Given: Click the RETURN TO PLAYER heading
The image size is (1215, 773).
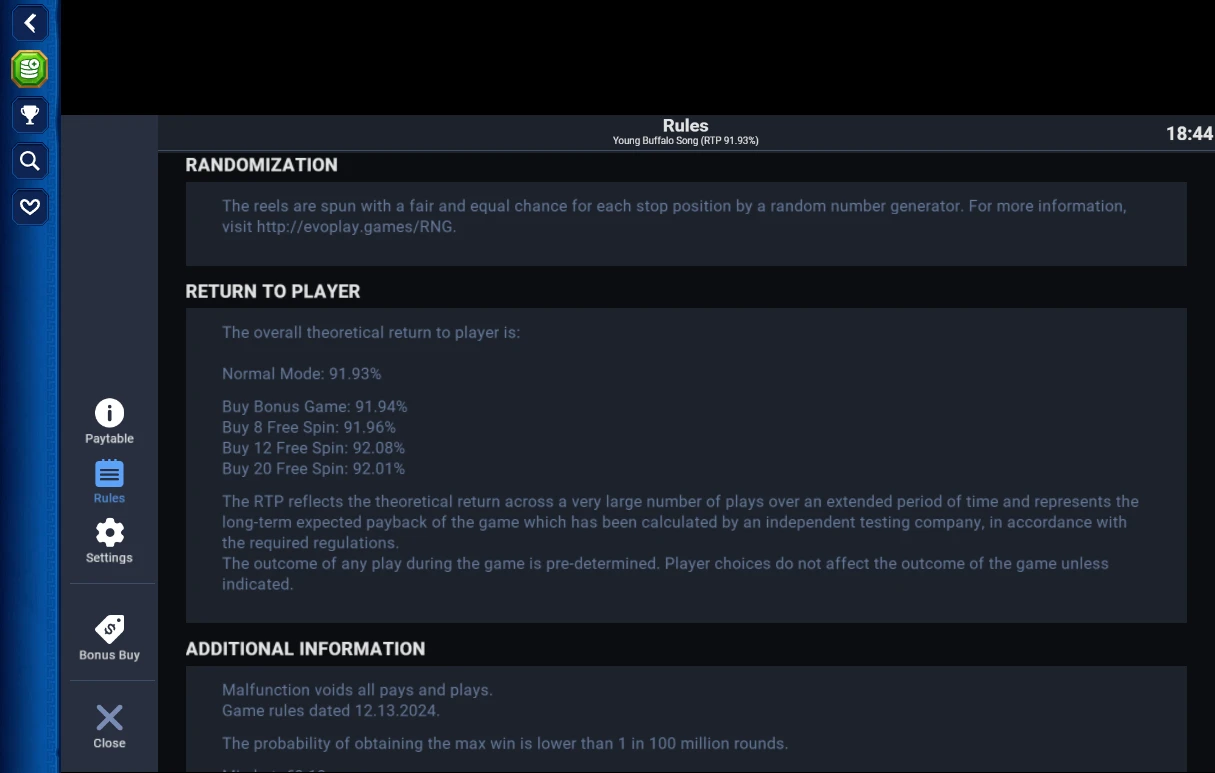Looking at the screenshot, I should tap(273, 292).
